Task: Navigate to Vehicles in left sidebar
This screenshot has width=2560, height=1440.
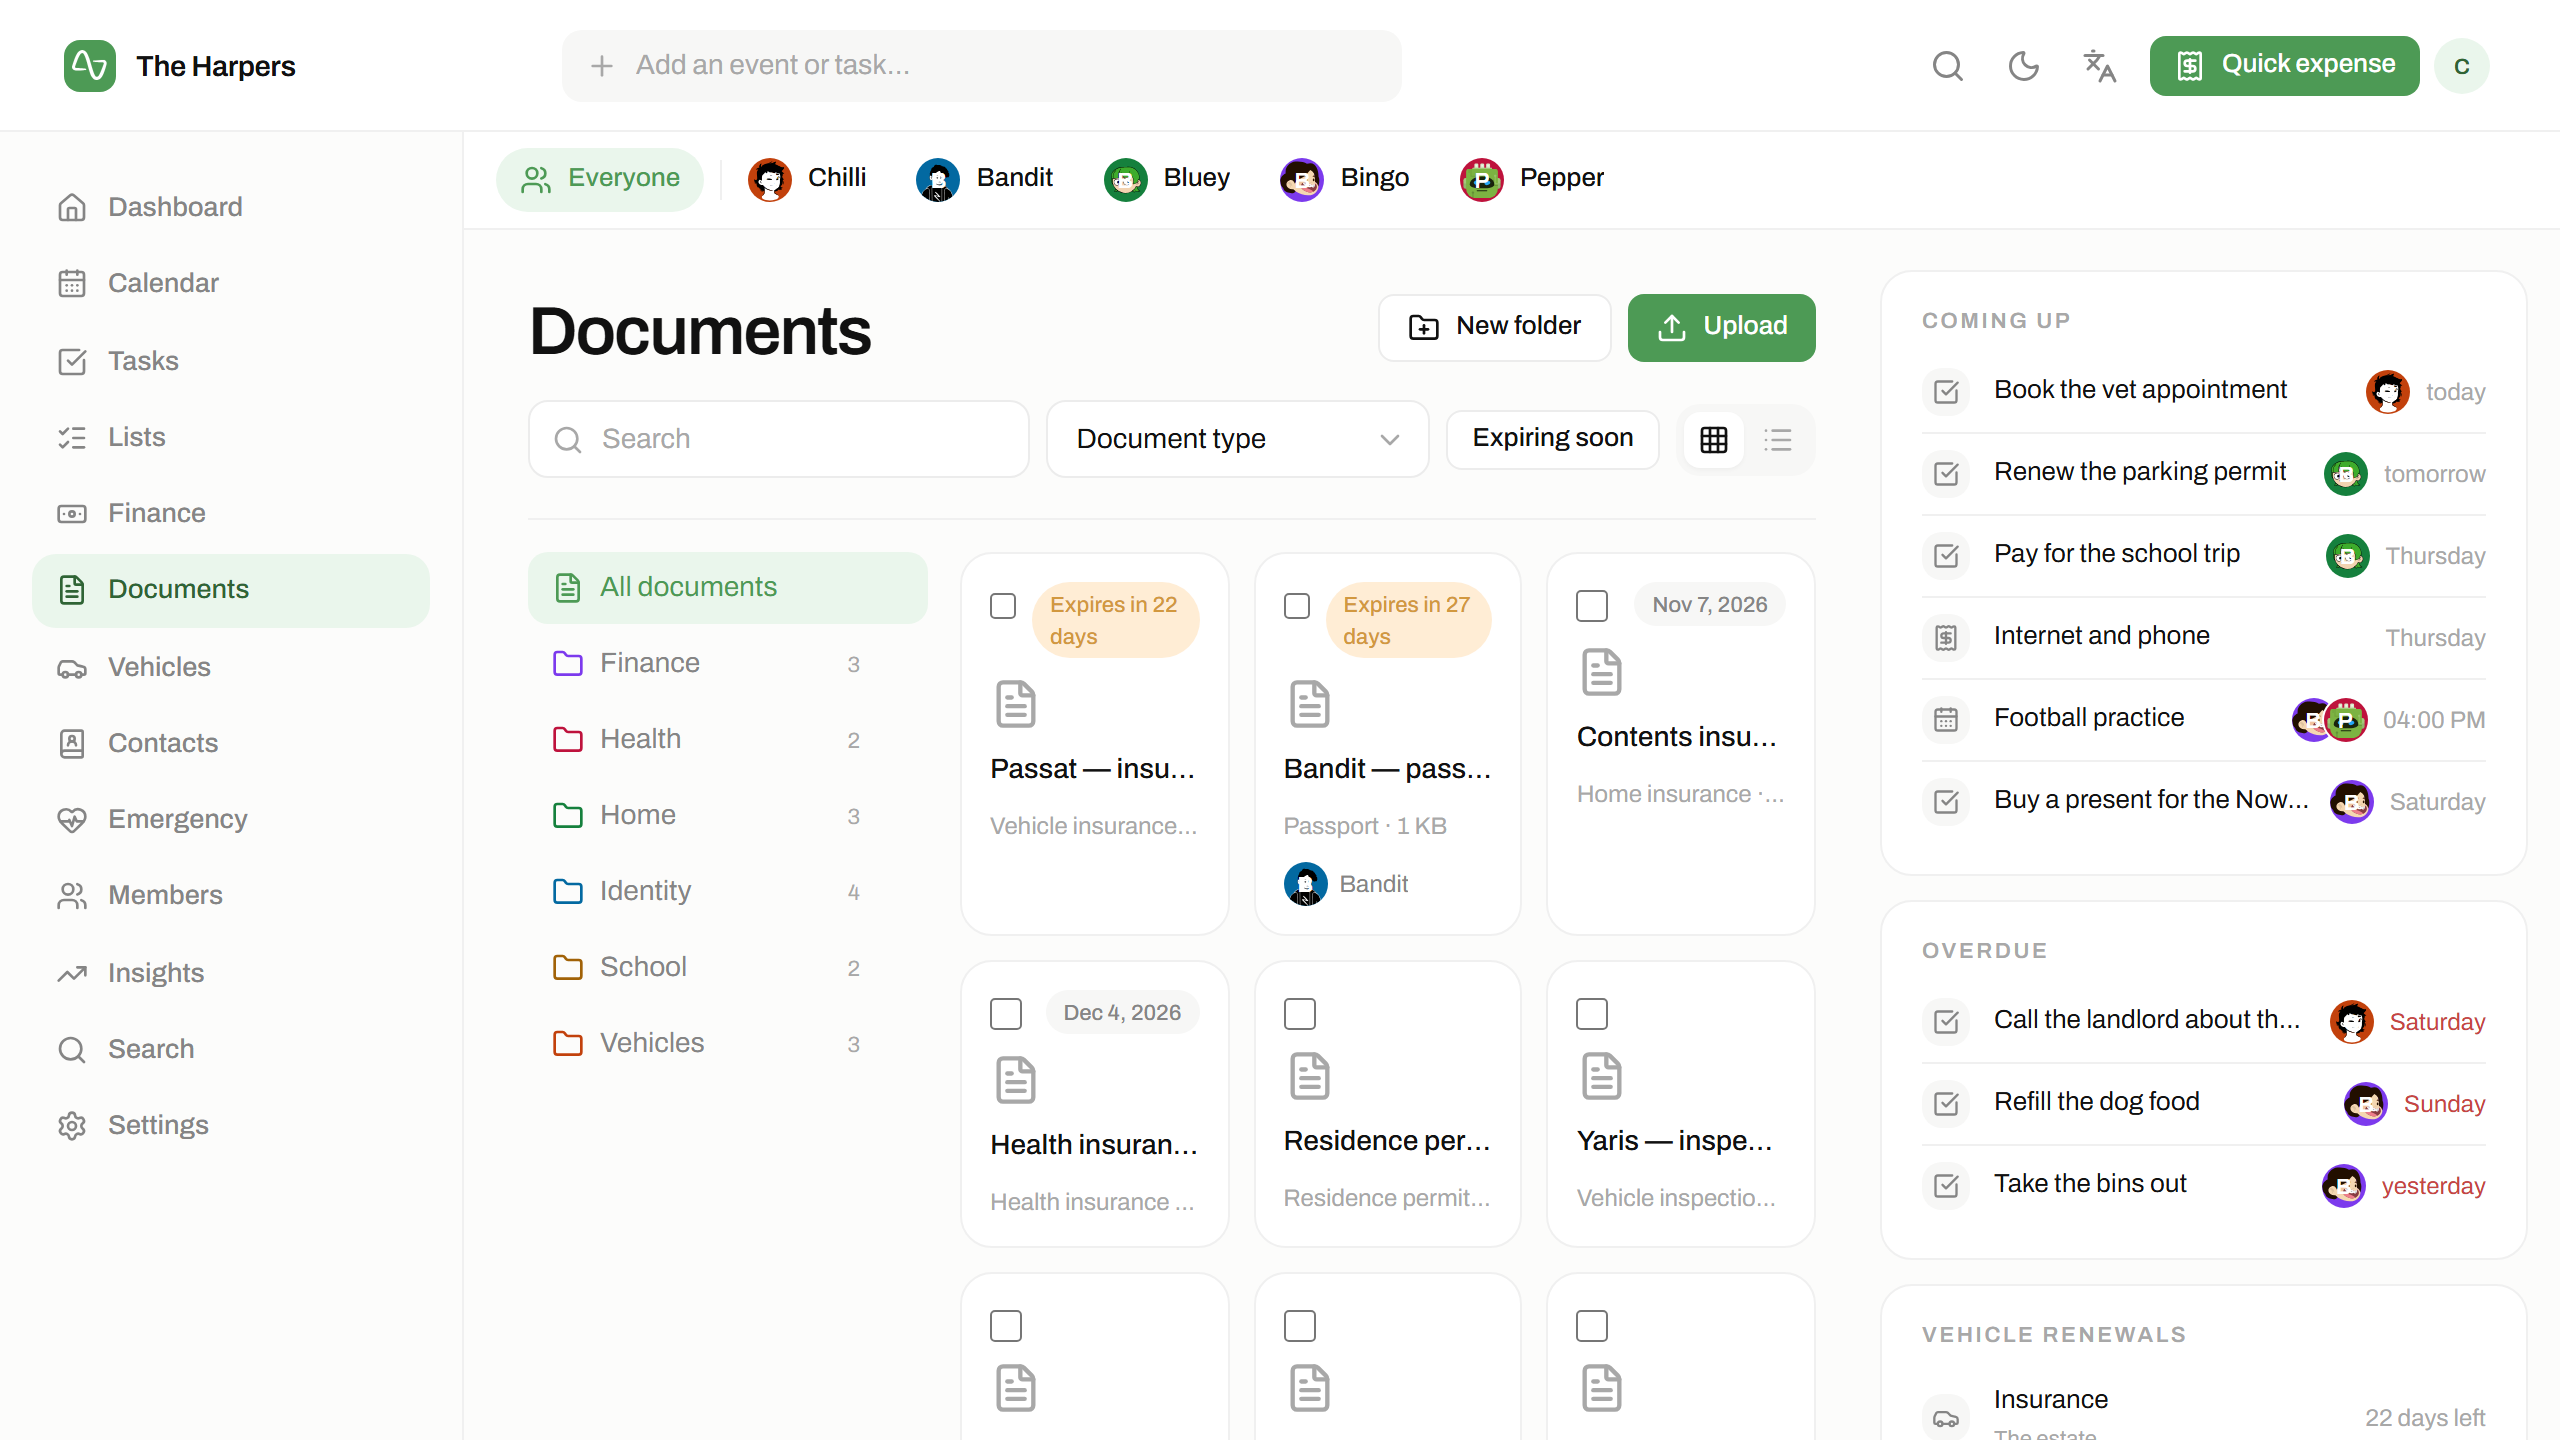Action: (x=231, y=667)
